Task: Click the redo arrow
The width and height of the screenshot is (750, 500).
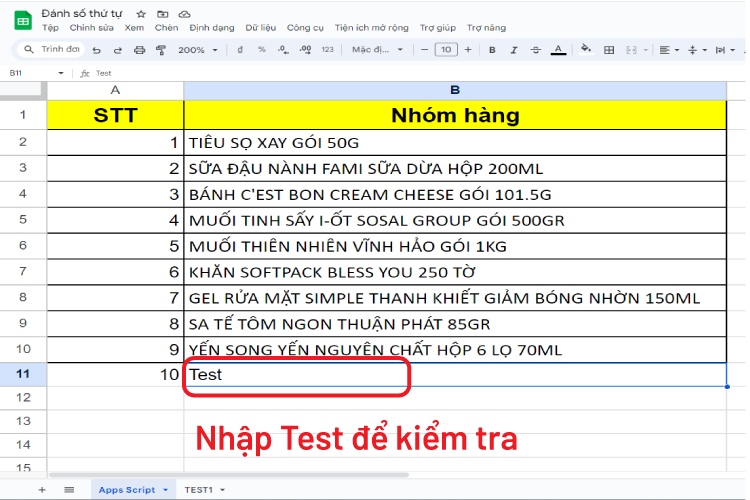Action: pos(118,50)
